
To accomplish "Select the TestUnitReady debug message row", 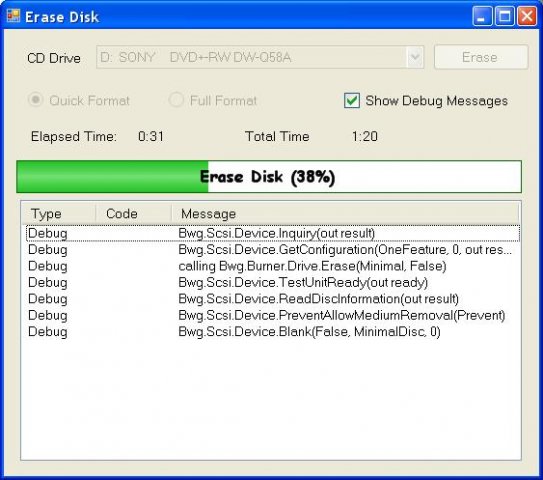I will pyautogui.click(x=273, y=283).
